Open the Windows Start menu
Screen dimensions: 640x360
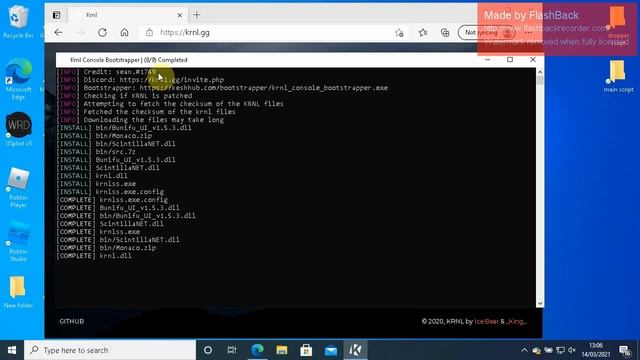12,350
